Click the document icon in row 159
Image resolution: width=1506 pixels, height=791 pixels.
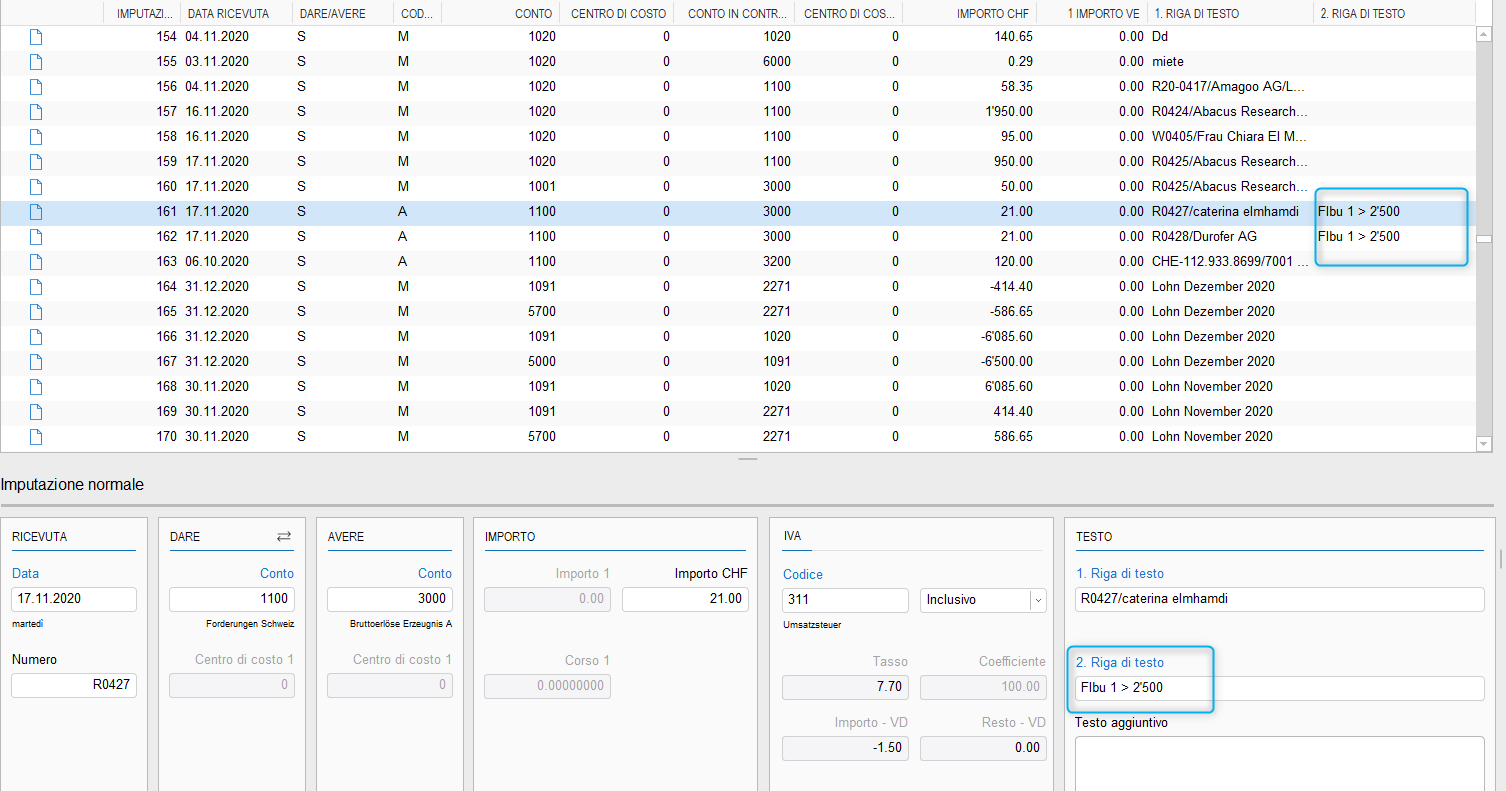point(36,161)
